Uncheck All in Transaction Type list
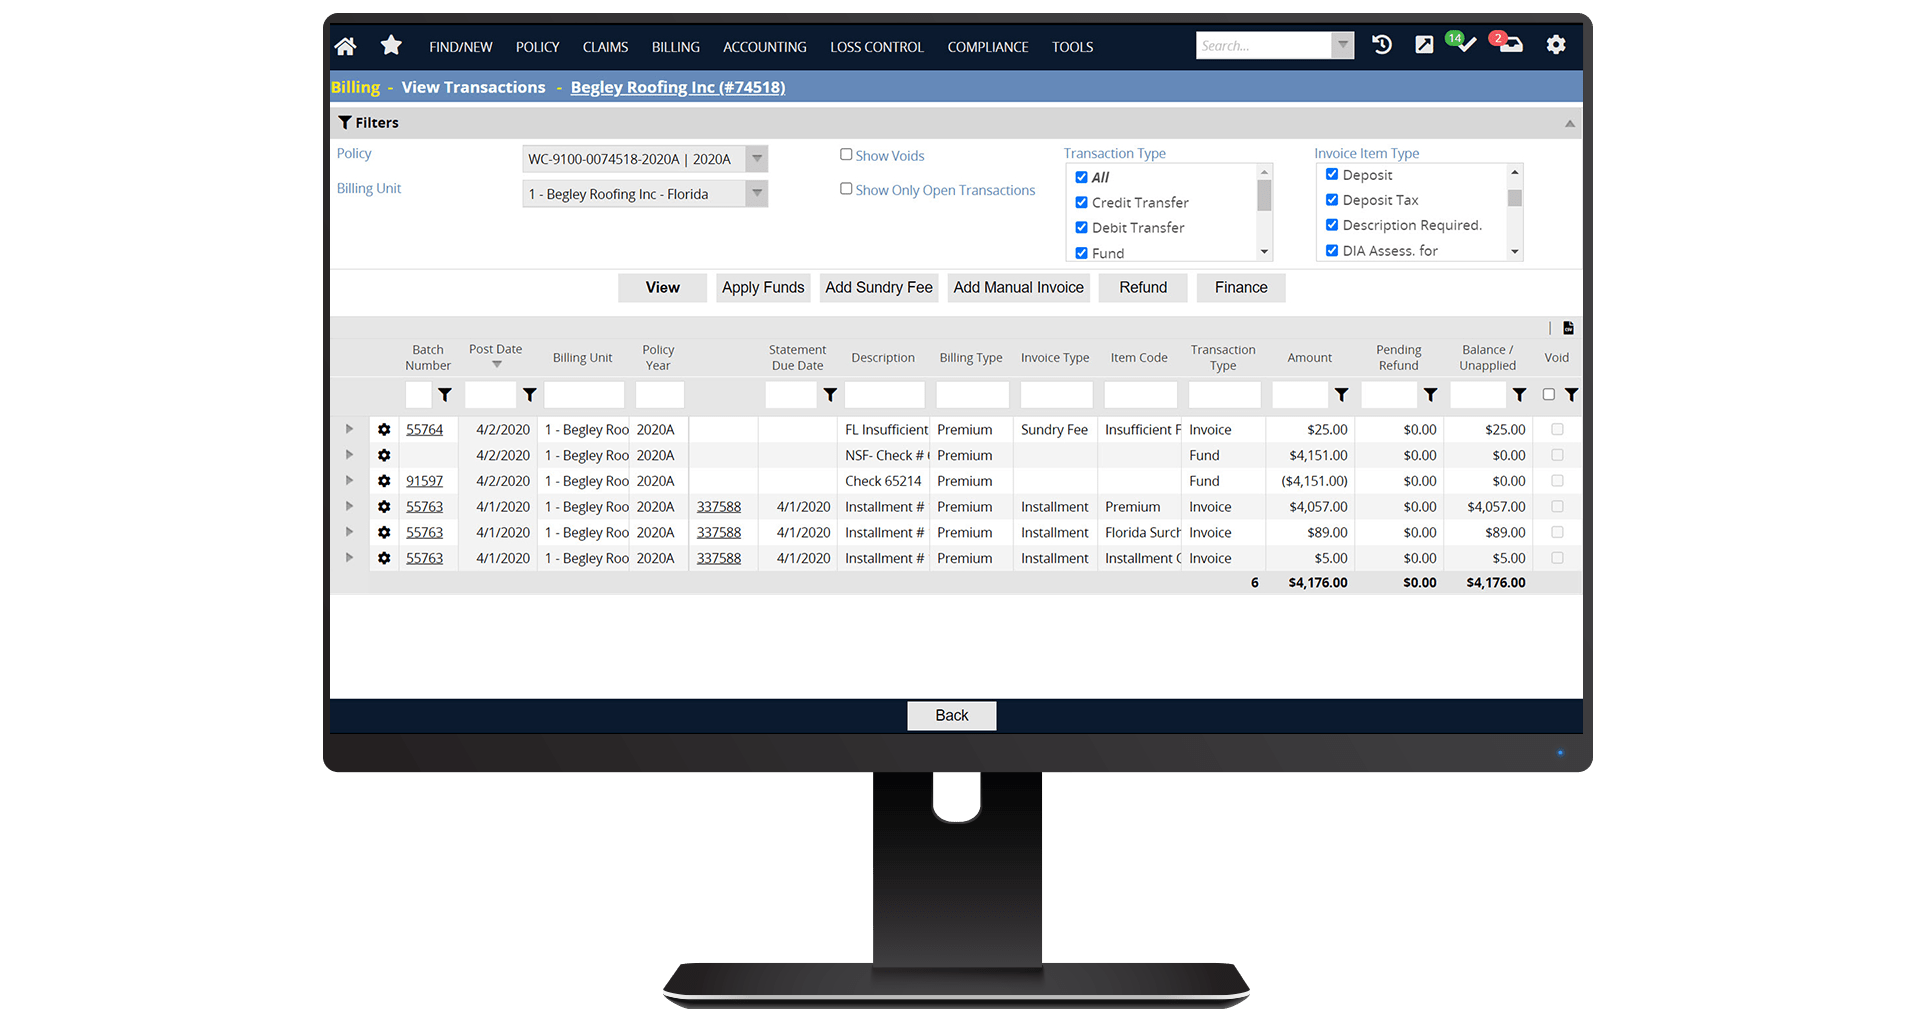The image size is (1920, 1024). [1081, 177]
